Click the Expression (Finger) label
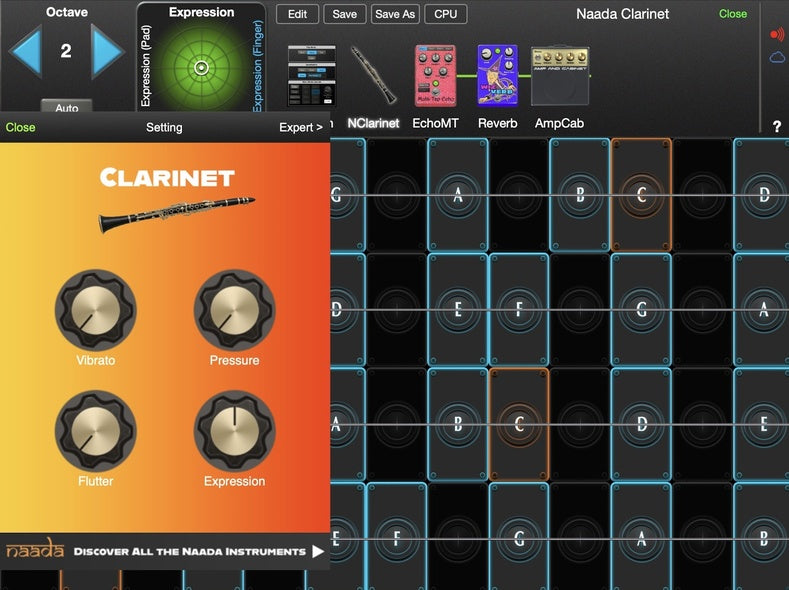Viewport: 789px width, 590px height. point(258,65)
